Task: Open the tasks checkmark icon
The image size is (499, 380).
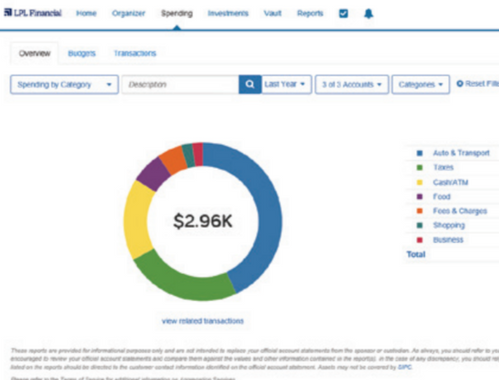Action: 343,13
